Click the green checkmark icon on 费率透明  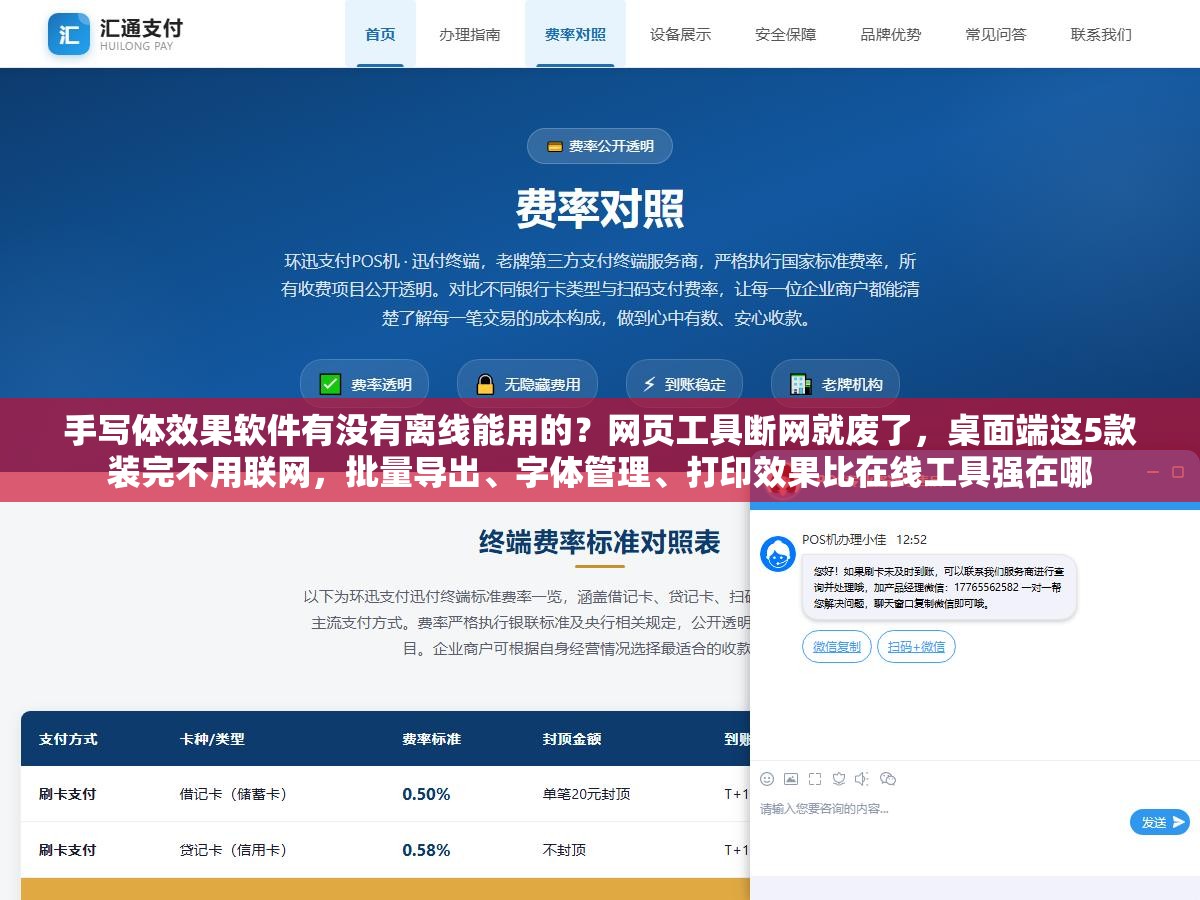(330, 384)
